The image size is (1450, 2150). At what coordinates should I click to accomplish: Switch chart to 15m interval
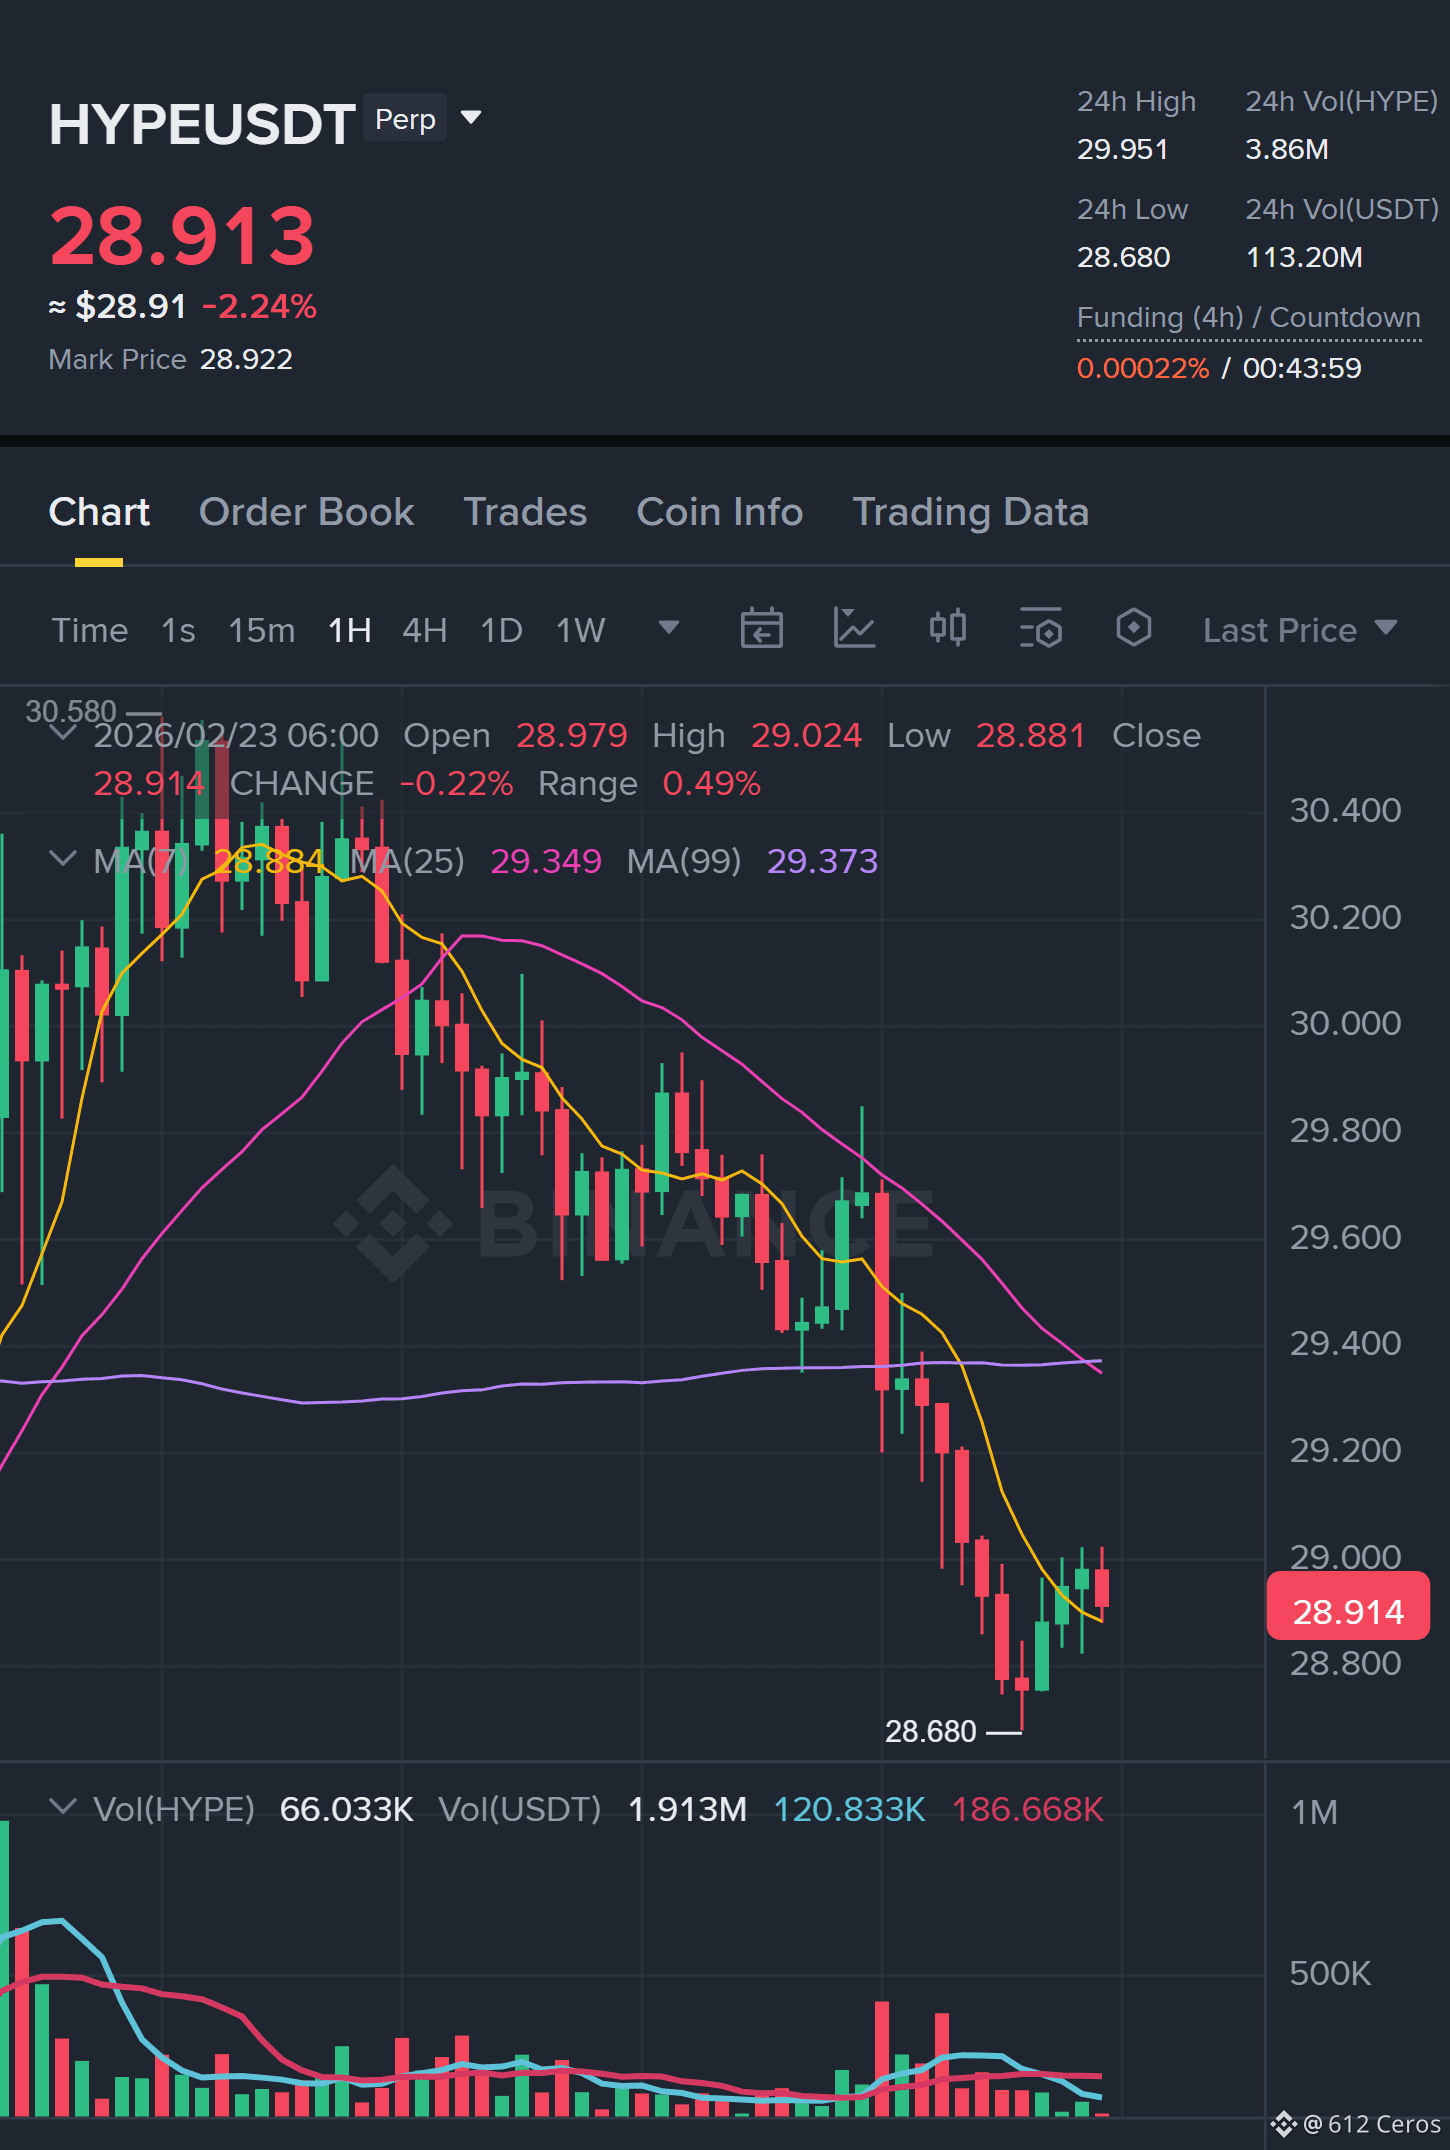pos(261,630)
